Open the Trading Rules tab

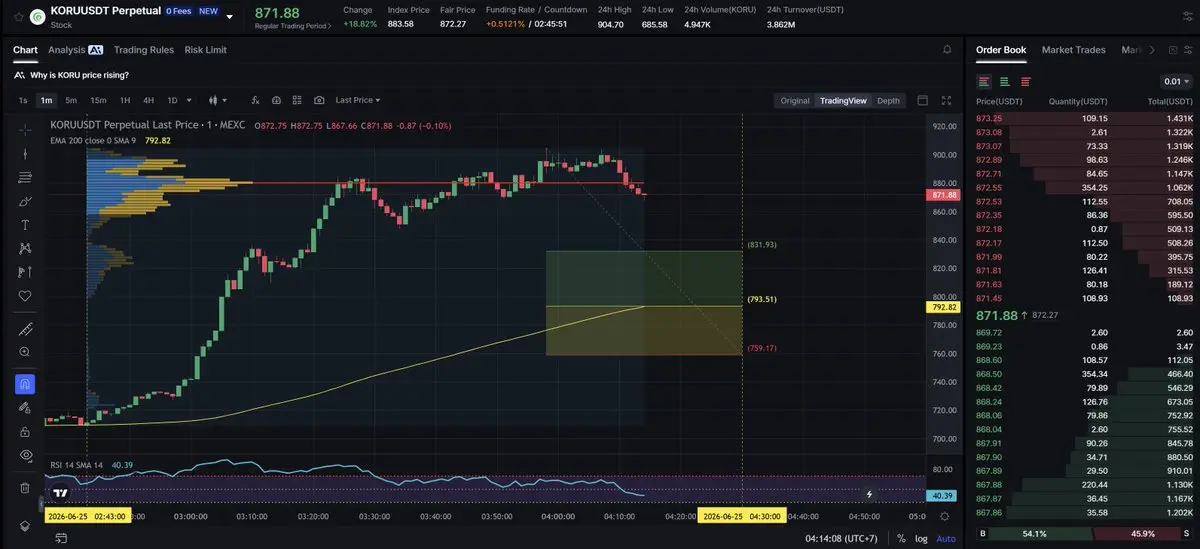[144, 50]
